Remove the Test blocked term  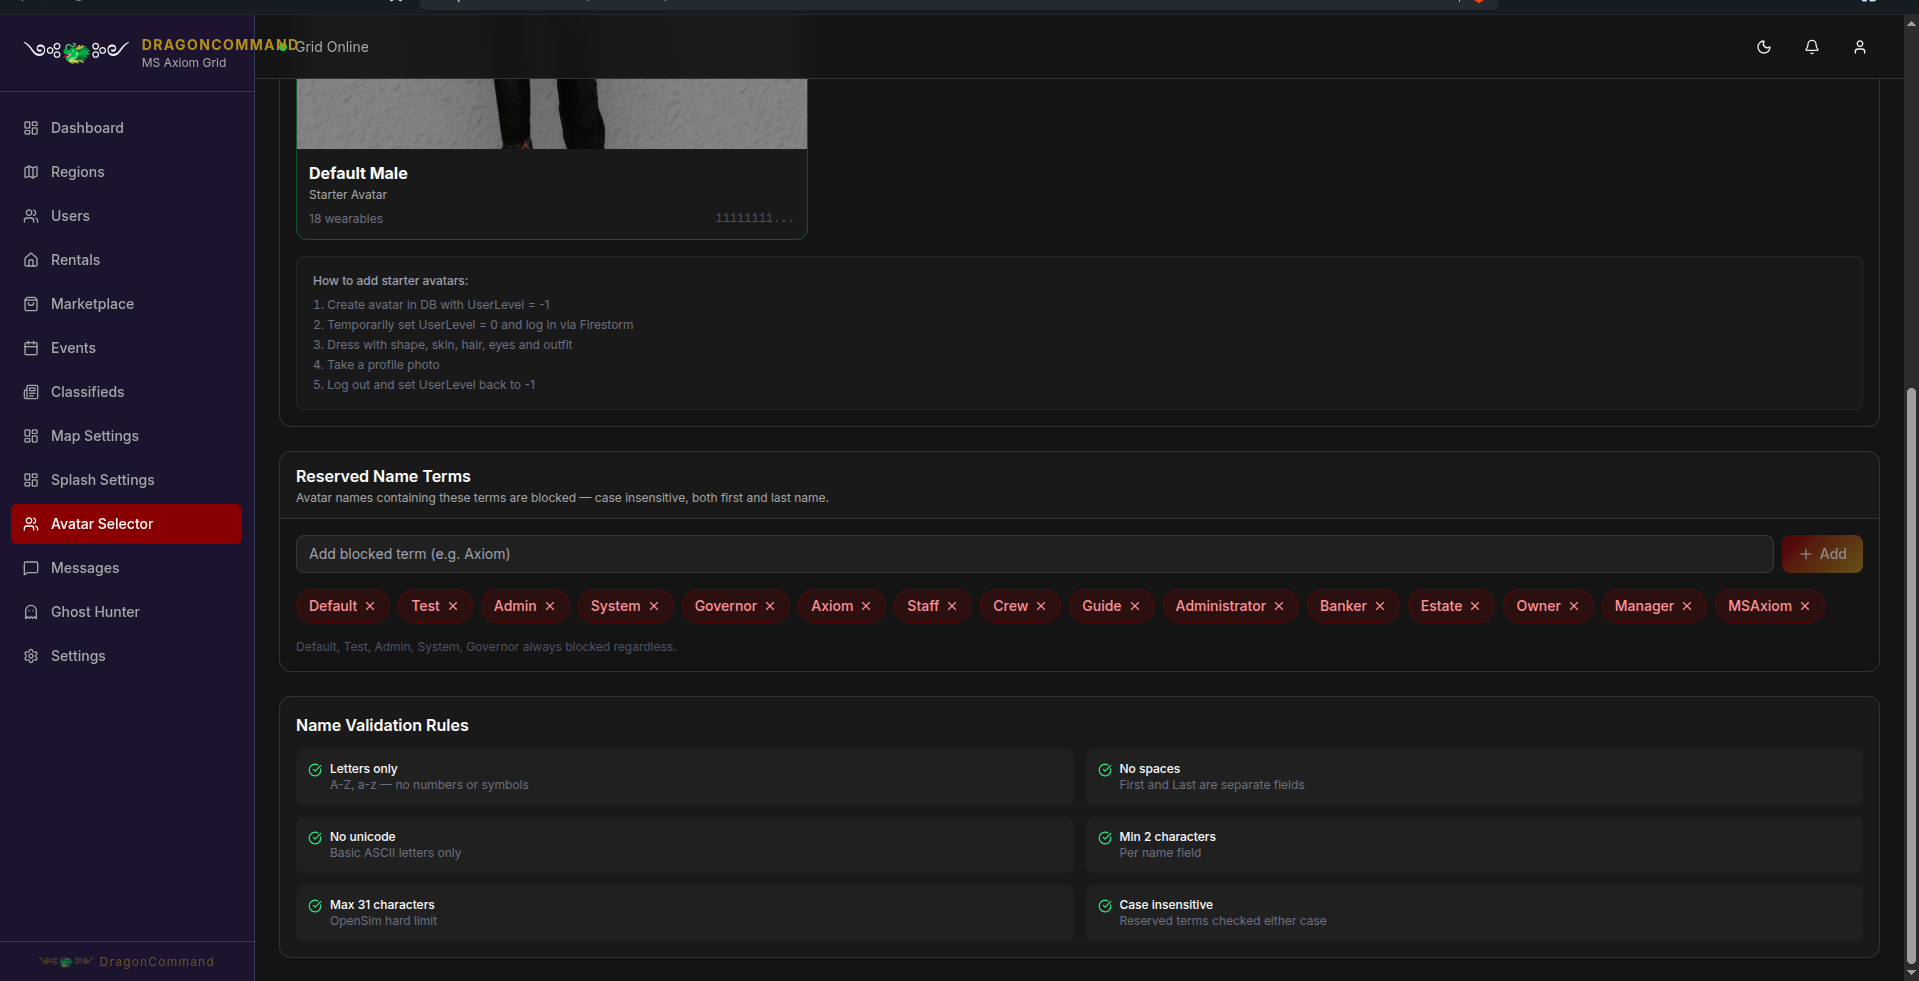tap(453, 606)
